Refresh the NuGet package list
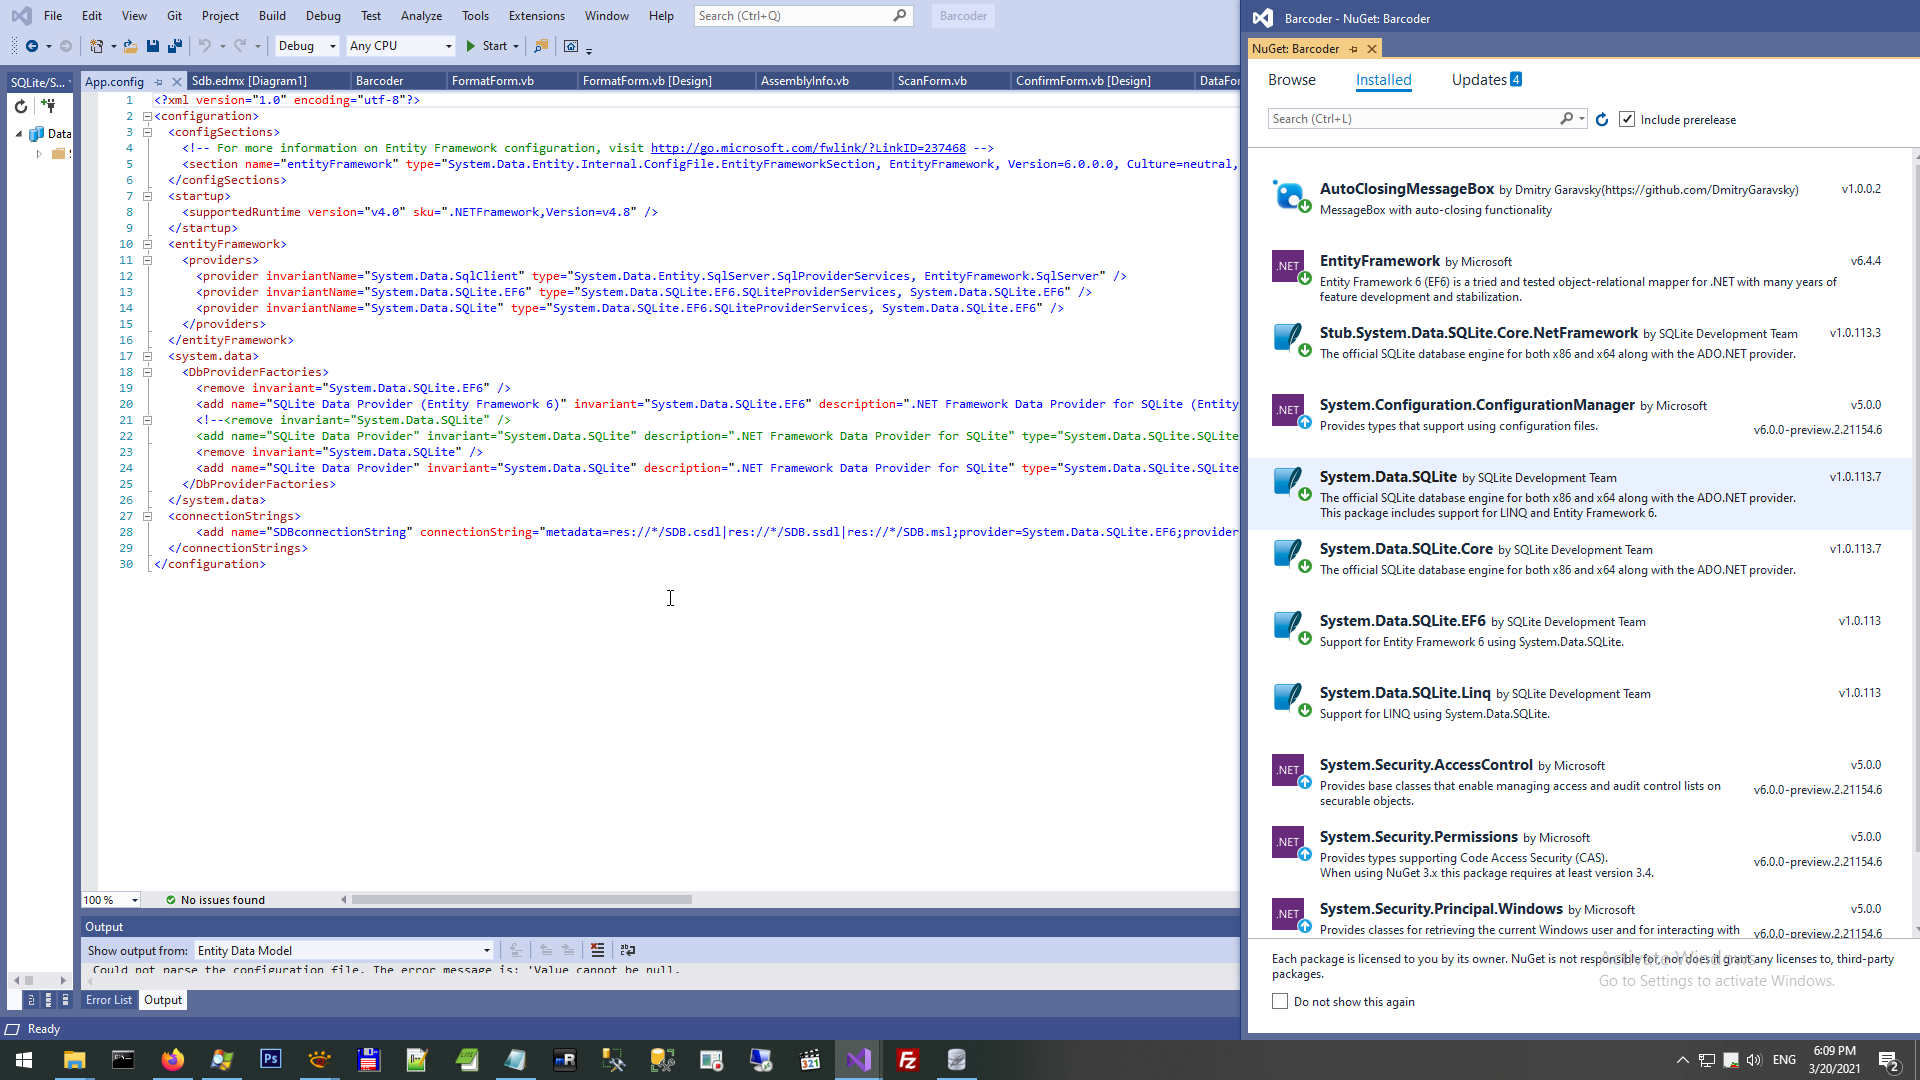The width and height of the screenshot is (1920, 1080). [x=1602, y=119]
